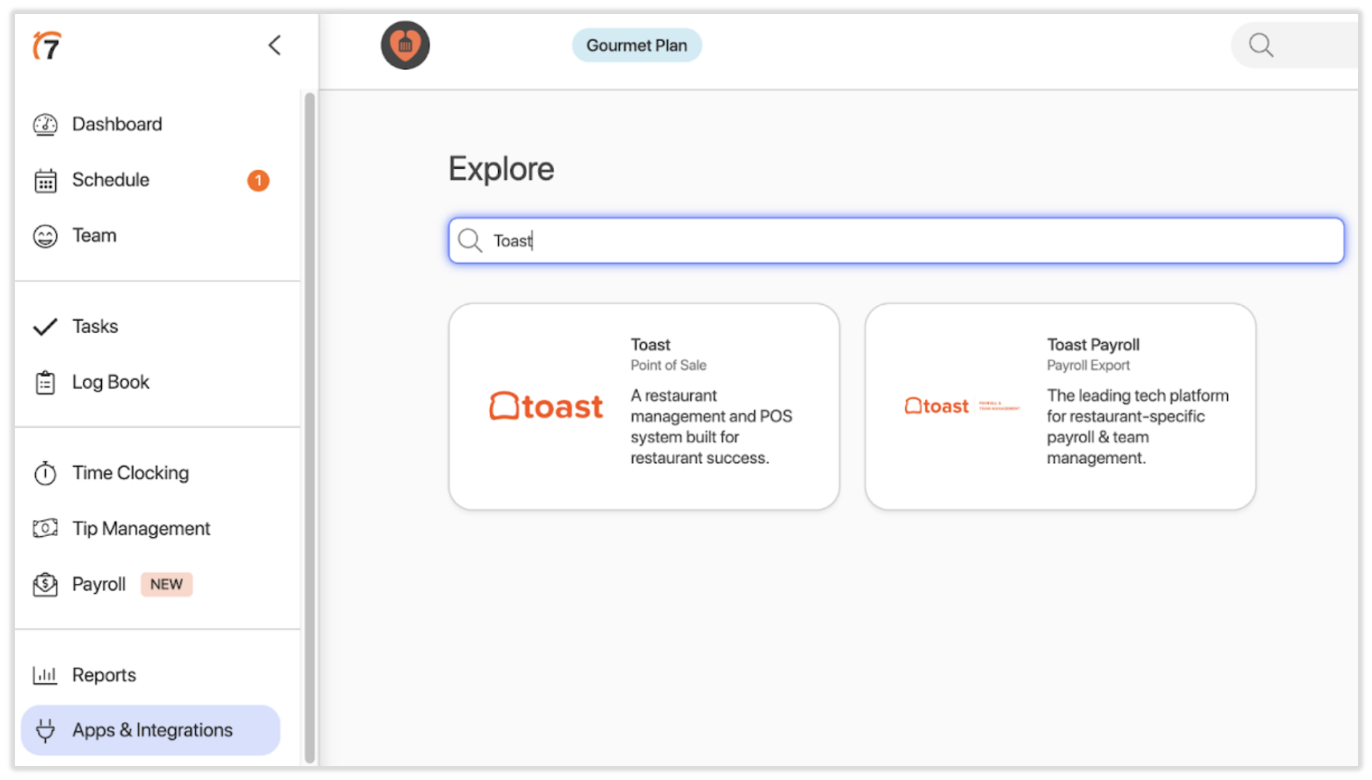This screenshot has width=1372, height=780.
Task: Select Apps & Integrations in the sidebar
Action: [151, 731]
